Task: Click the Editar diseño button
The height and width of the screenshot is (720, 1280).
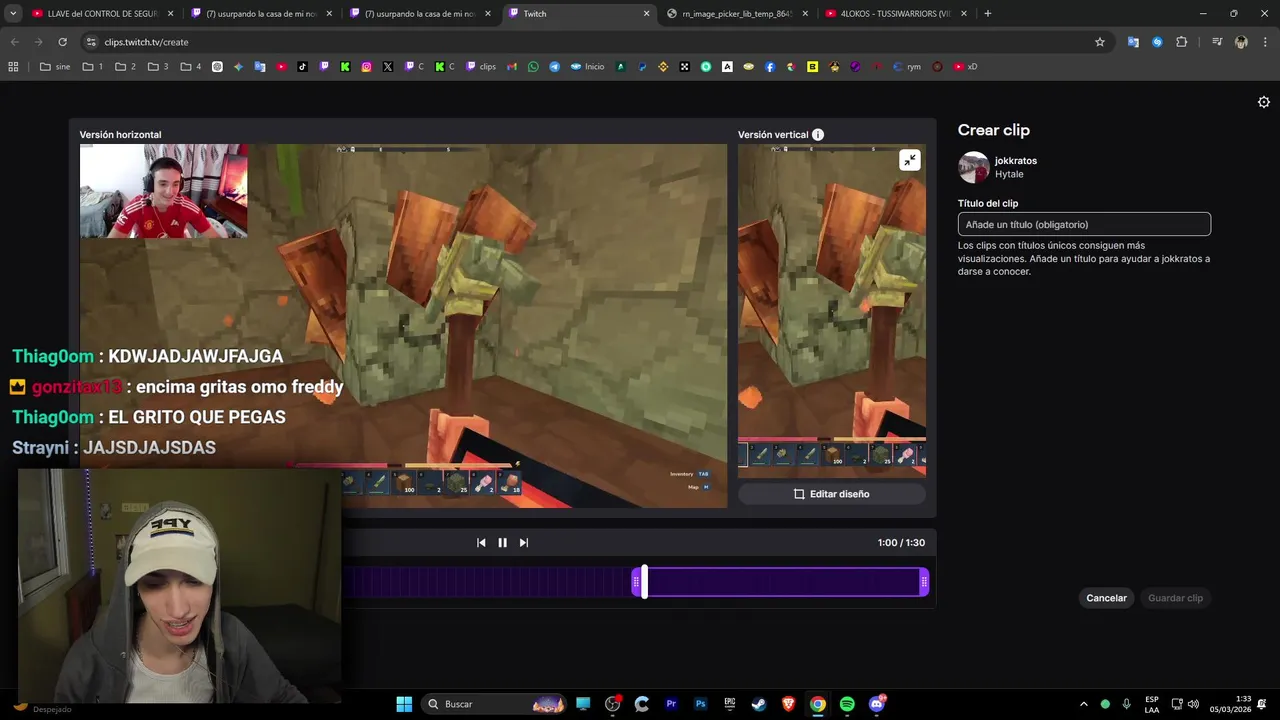Action: tap(831, 494)
